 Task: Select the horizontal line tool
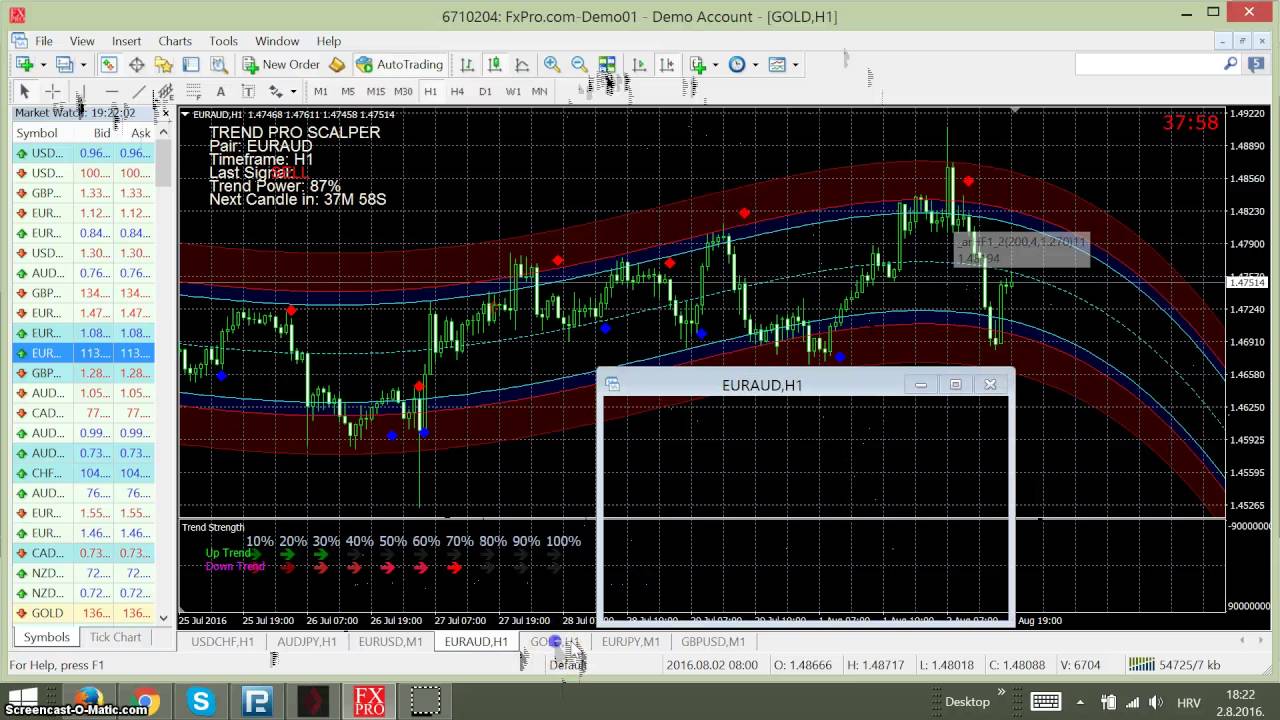111,91
